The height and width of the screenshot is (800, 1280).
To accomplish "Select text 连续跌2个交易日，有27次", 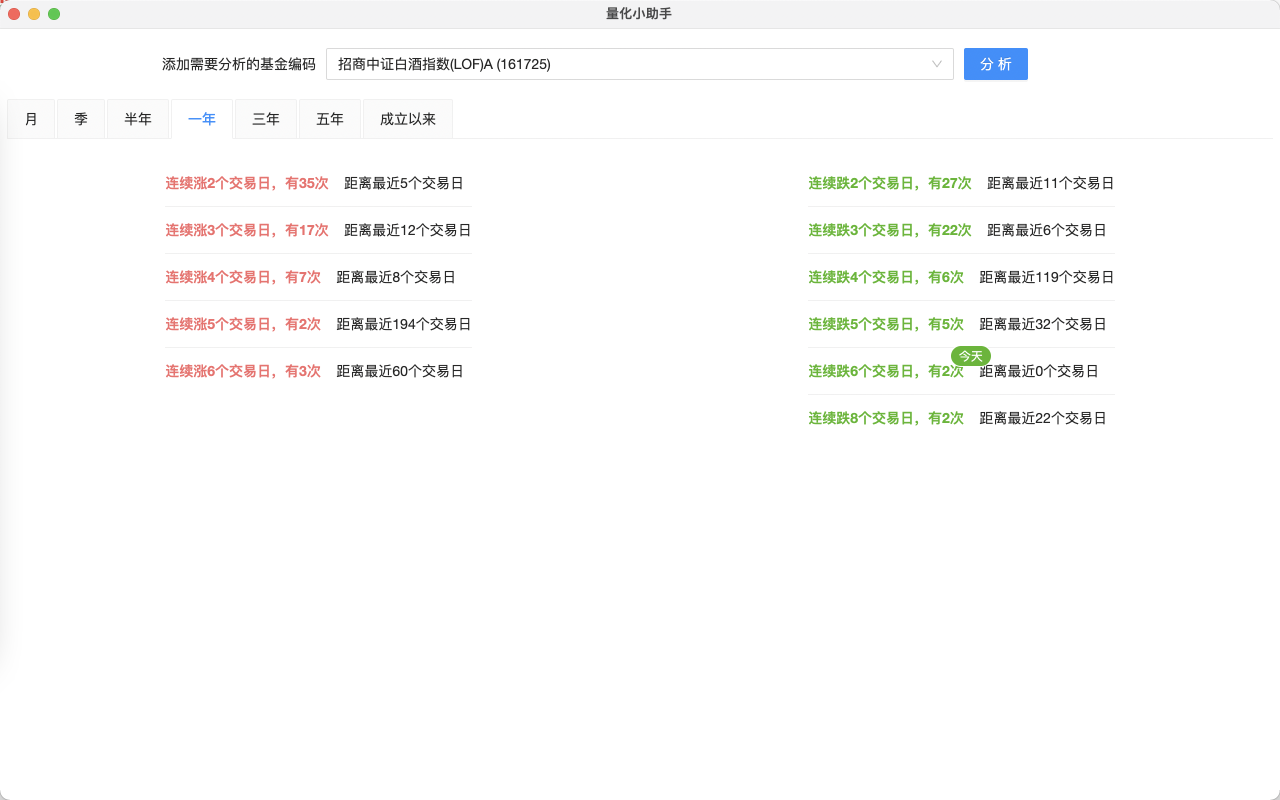I will (x=890, y=183).
